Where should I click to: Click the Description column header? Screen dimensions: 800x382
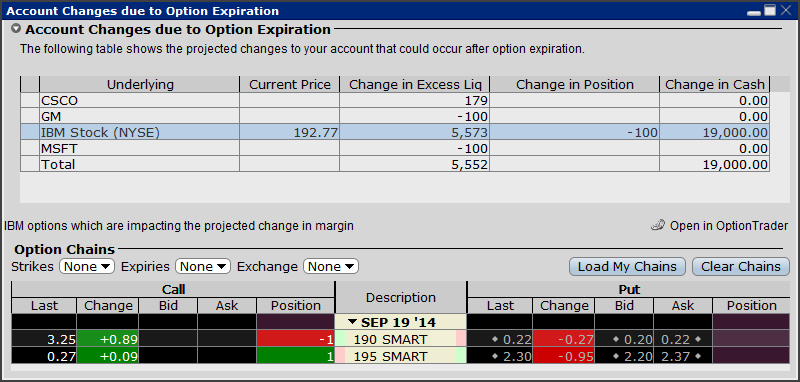[x=401, y=297]
